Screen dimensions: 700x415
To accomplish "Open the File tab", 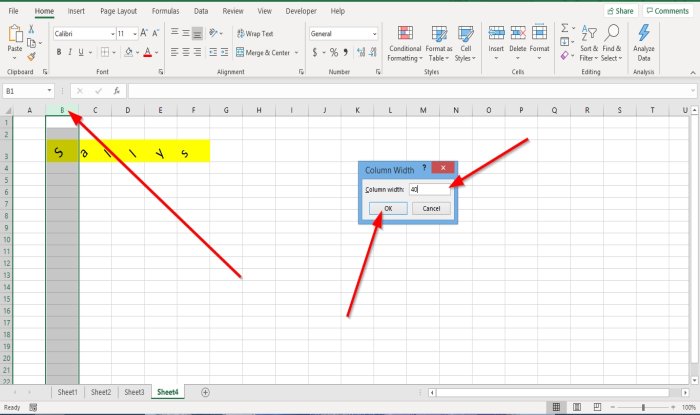I will [x=13, y=11].
